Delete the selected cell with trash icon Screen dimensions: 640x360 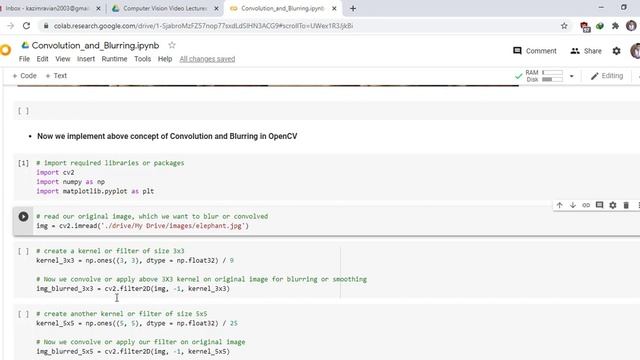[626, 205]
